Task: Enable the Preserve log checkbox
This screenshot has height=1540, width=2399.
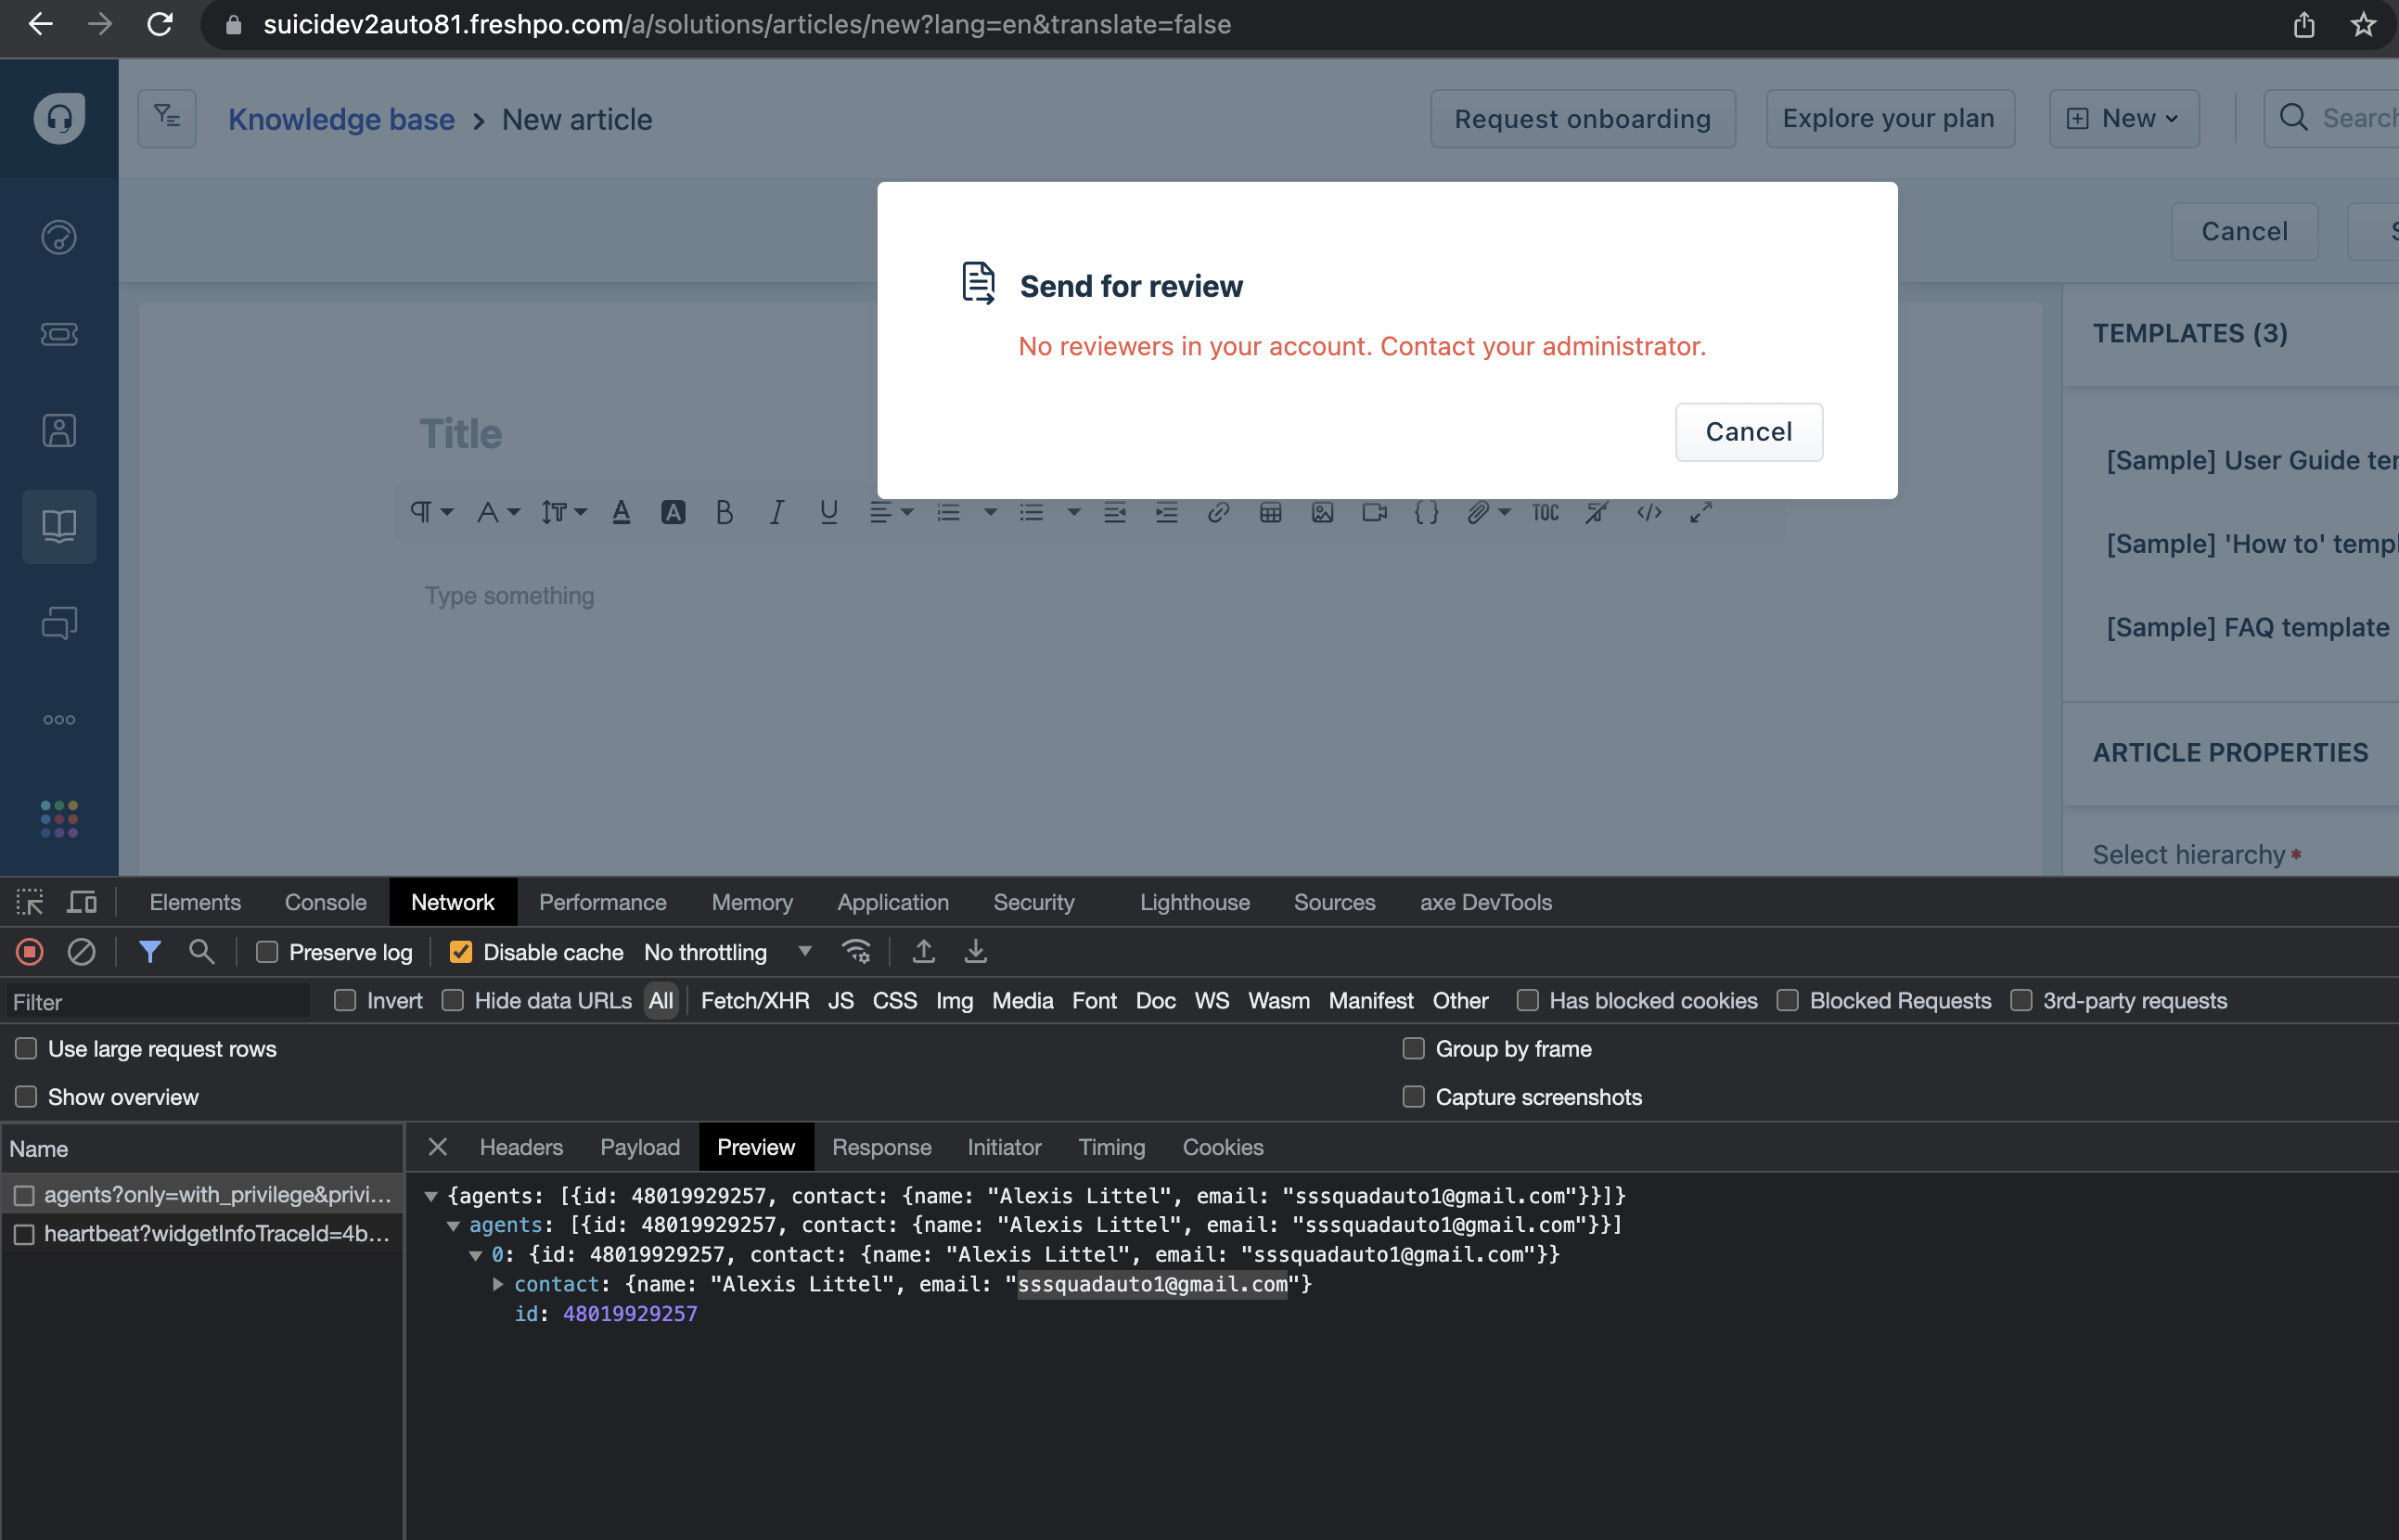Action: [267, 952]
